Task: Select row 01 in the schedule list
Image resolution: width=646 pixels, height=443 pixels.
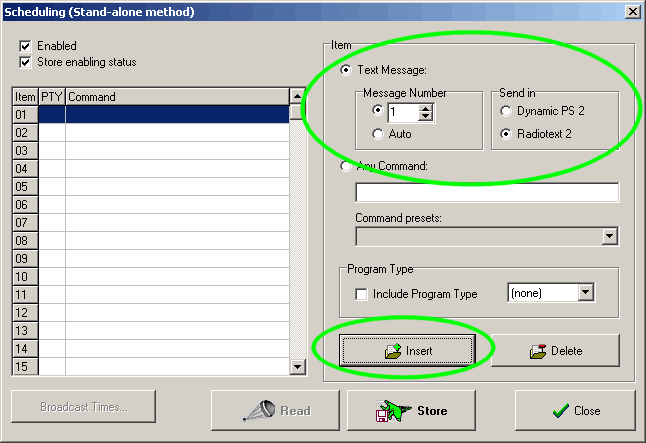Action: click(151, 115)
